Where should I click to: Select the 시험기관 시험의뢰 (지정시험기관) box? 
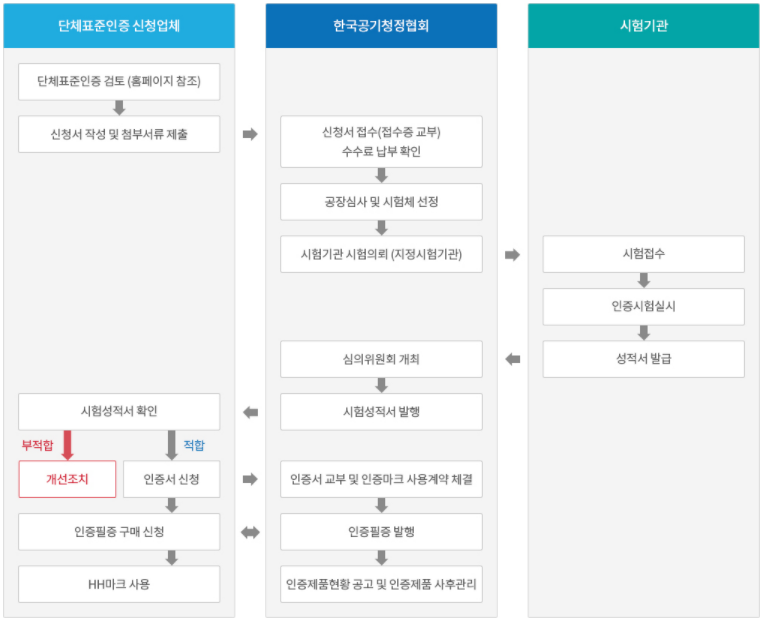point(381,254)
